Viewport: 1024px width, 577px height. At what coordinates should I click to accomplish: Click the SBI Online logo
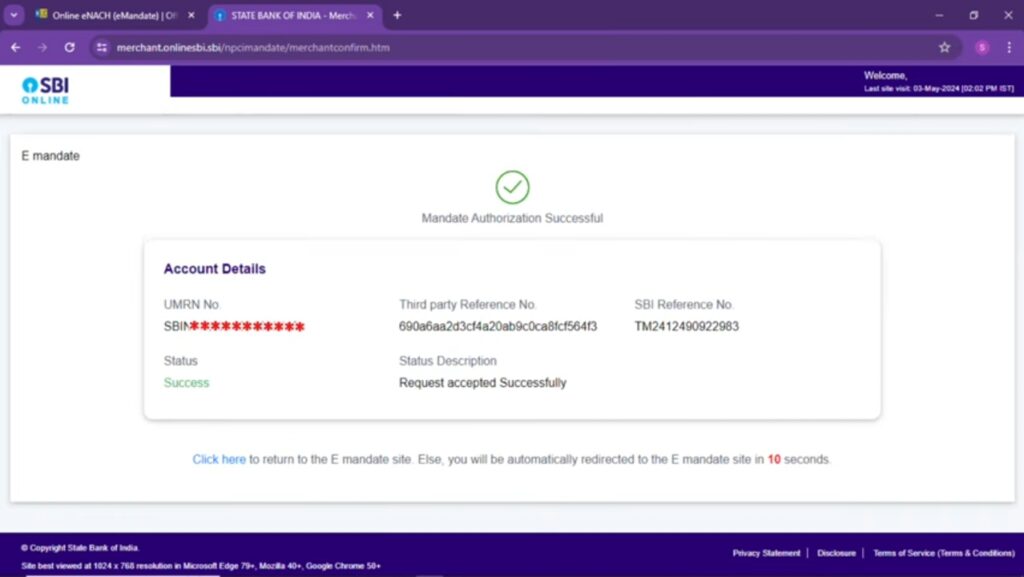coord(45,90)
